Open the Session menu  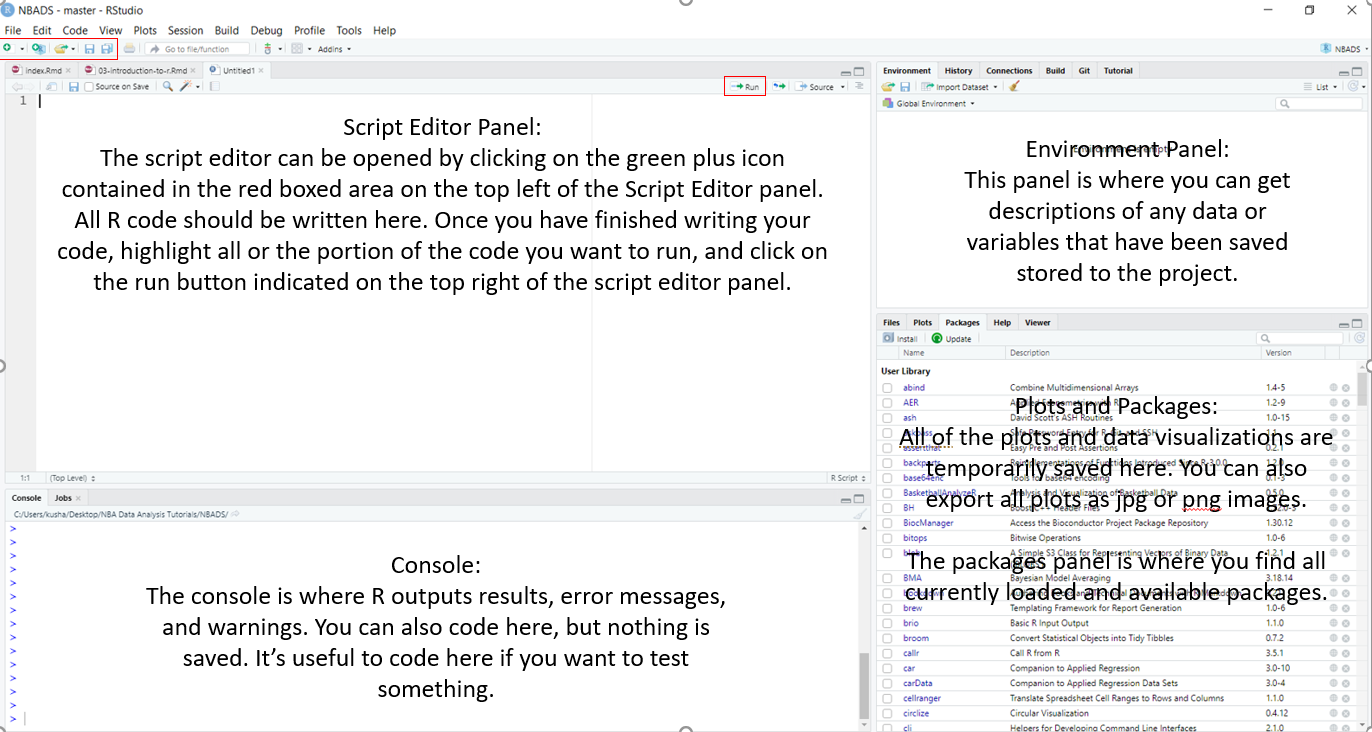click(x=185, y=31)
